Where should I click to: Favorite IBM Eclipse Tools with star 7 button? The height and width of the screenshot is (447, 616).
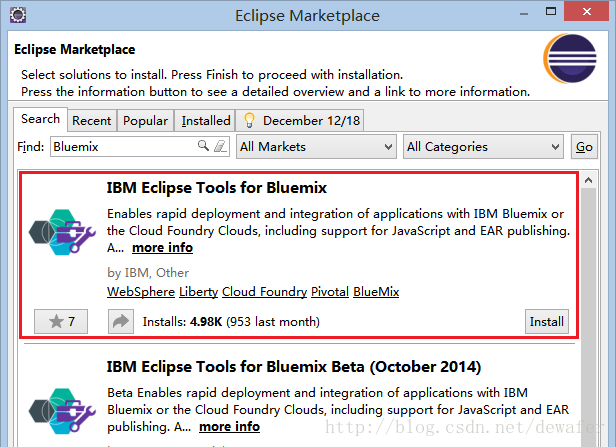coord(61,321)
